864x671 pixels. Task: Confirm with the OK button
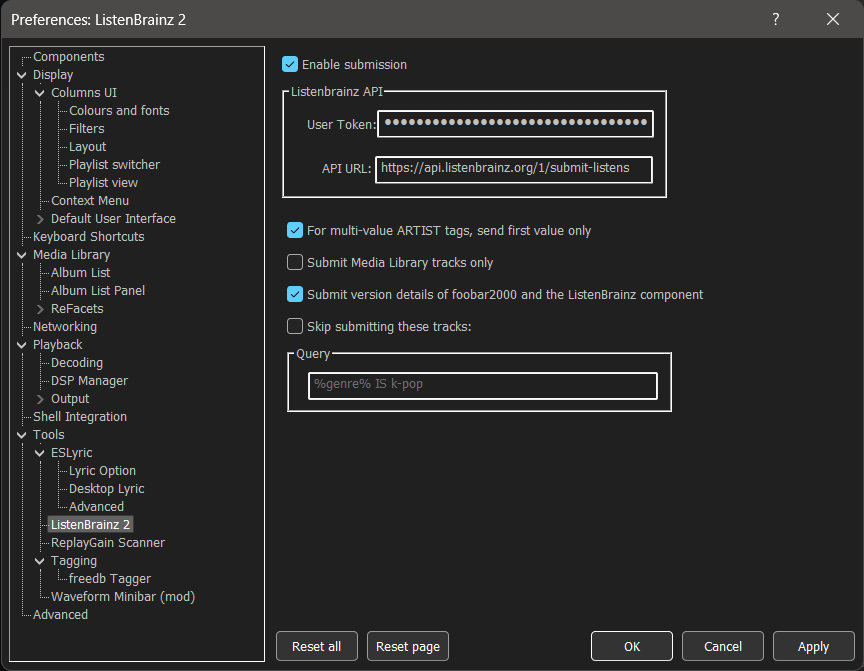coord(632,646)
